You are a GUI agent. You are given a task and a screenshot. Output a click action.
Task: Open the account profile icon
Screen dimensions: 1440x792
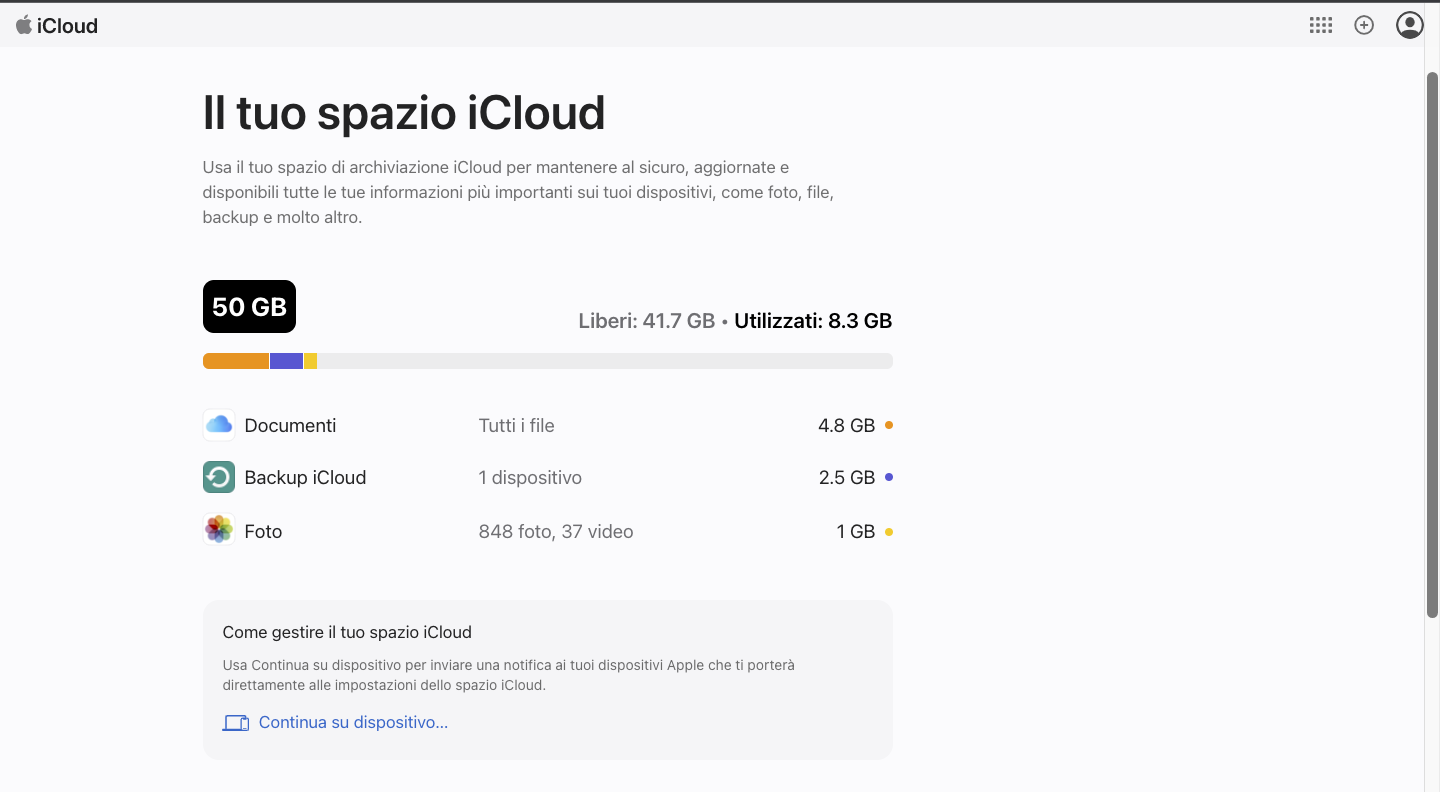point(1409,25)
